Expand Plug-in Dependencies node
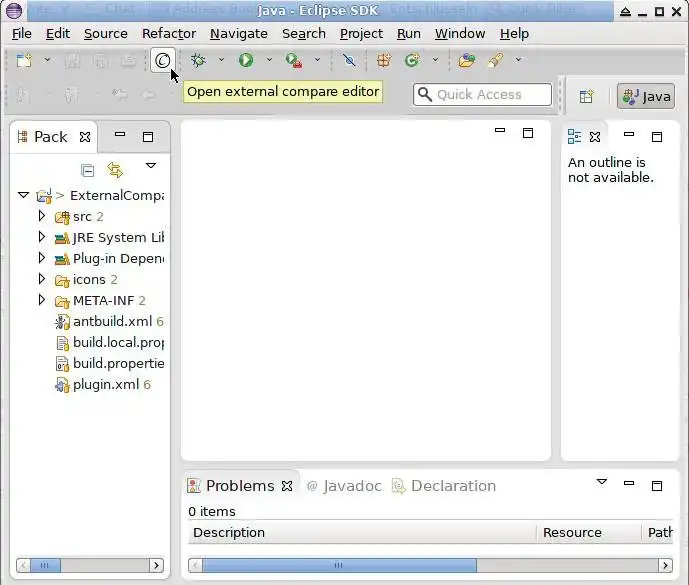The height and width of the screenshot is (585, 689). point(42,258)
